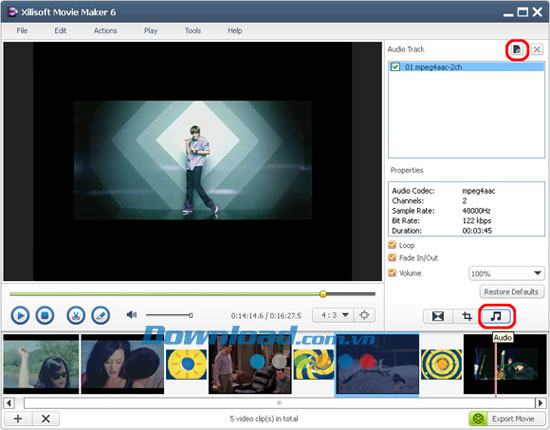Select the highlighted clip with red and blue circles
This screenshot has width=550, height=430.
pyautogui.click(x=377, y=364)
